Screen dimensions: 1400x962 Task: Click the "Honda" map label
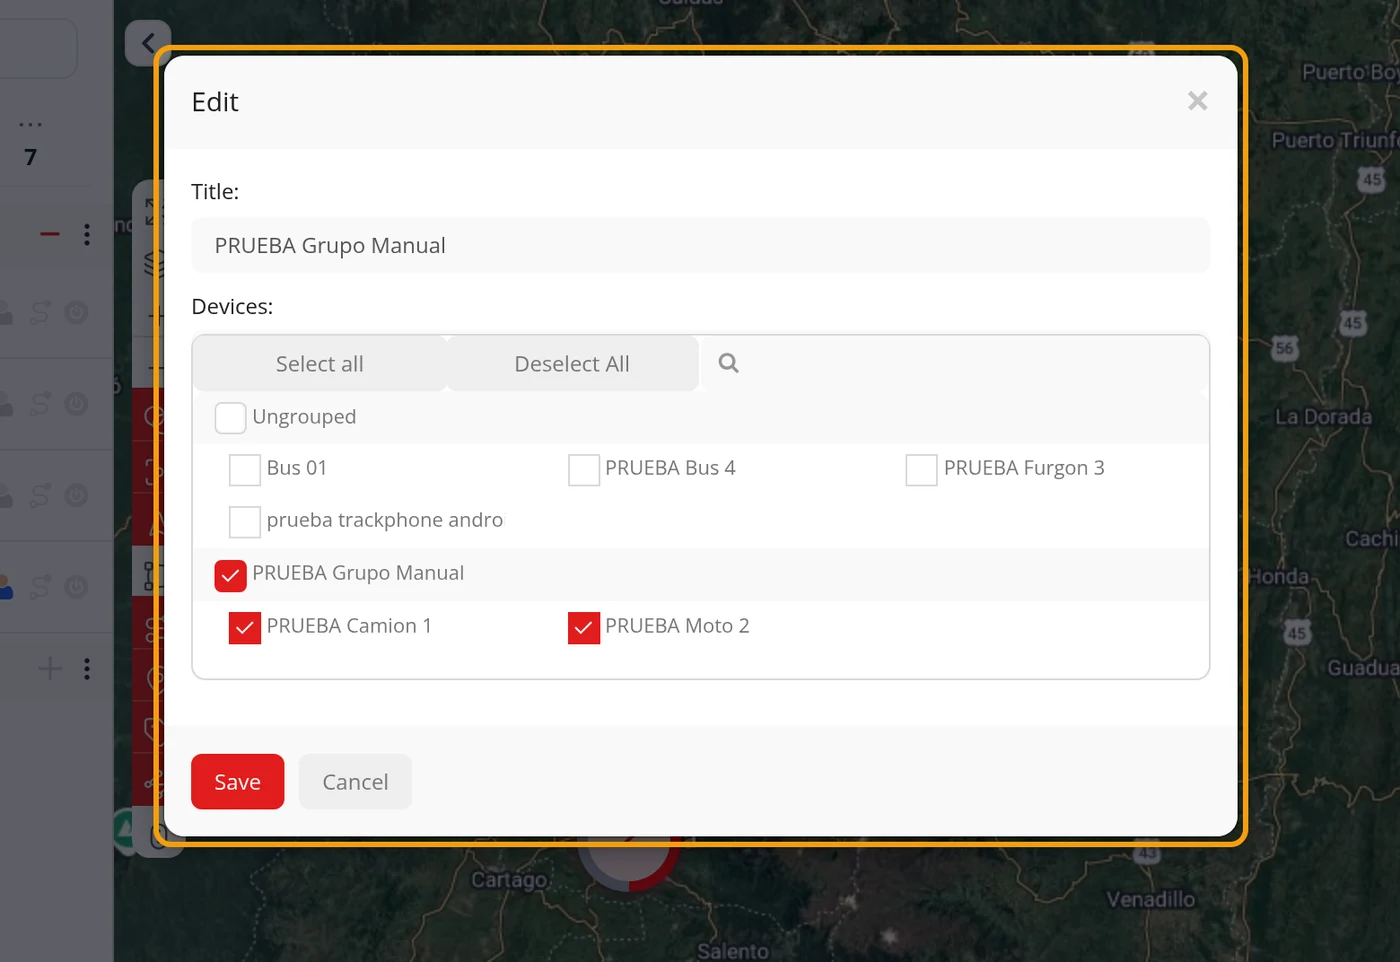tap(1278, 576)
